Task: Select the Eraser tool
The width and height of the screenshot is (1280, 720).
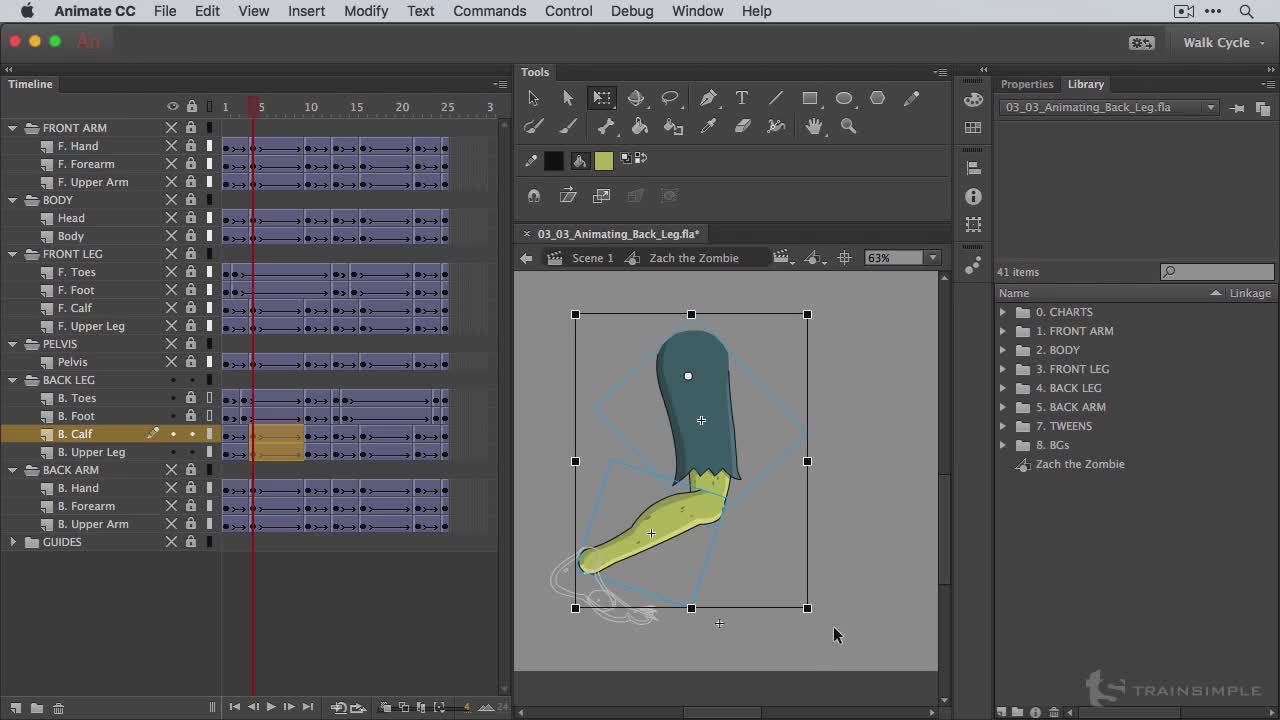Action: (743, 126)
